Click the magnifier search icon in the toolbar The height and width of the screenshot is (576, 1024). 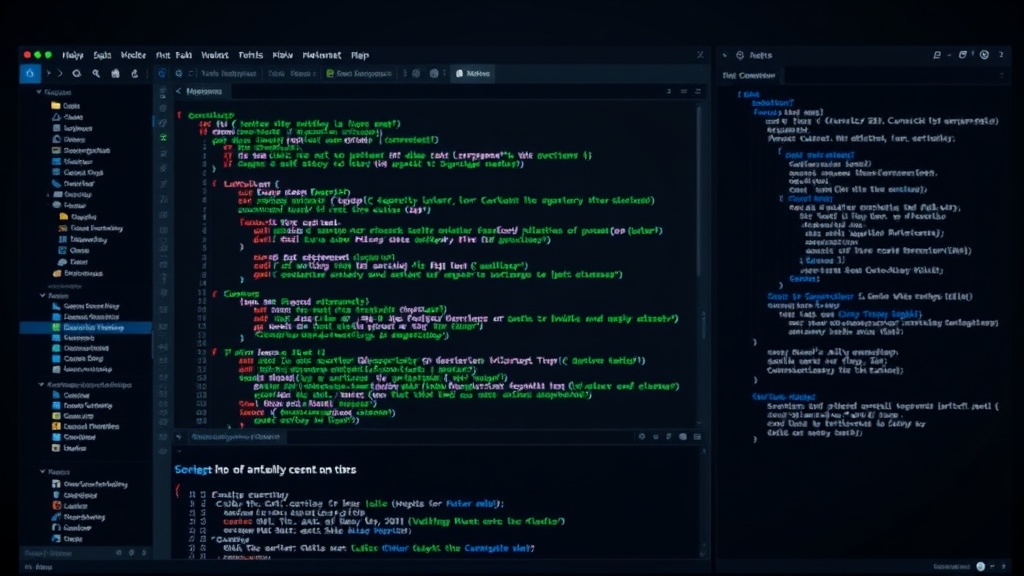coord(96,74)
